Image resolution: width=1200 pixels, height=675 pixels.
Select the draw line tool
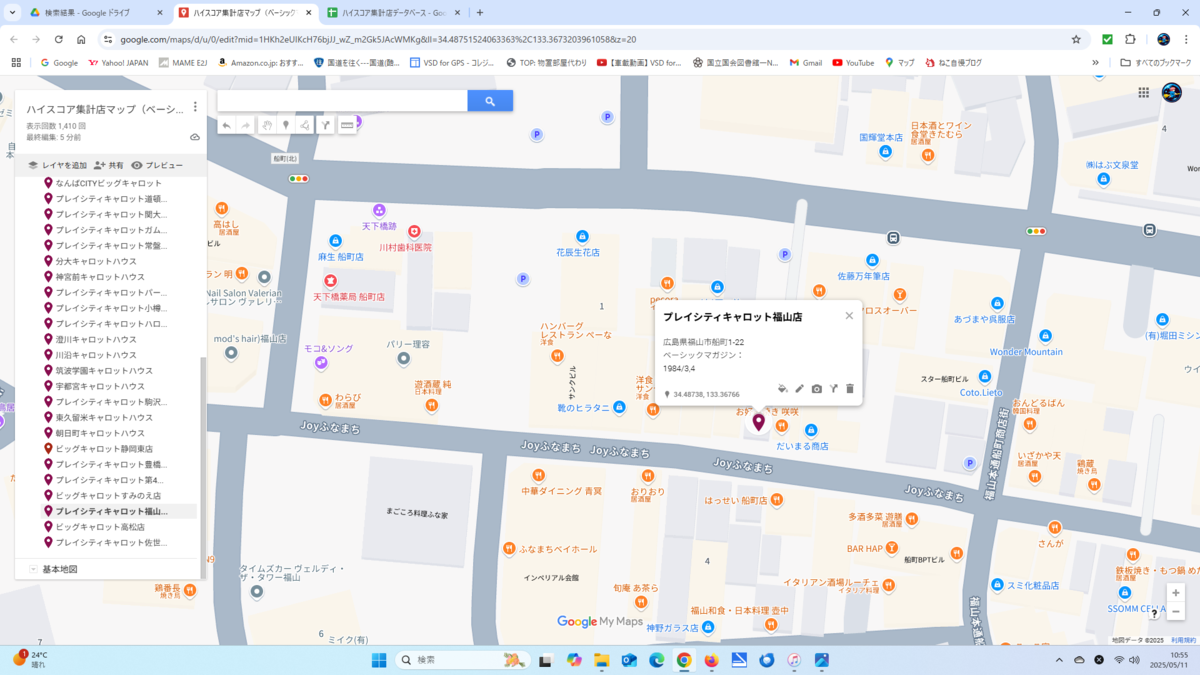[305, 126]
